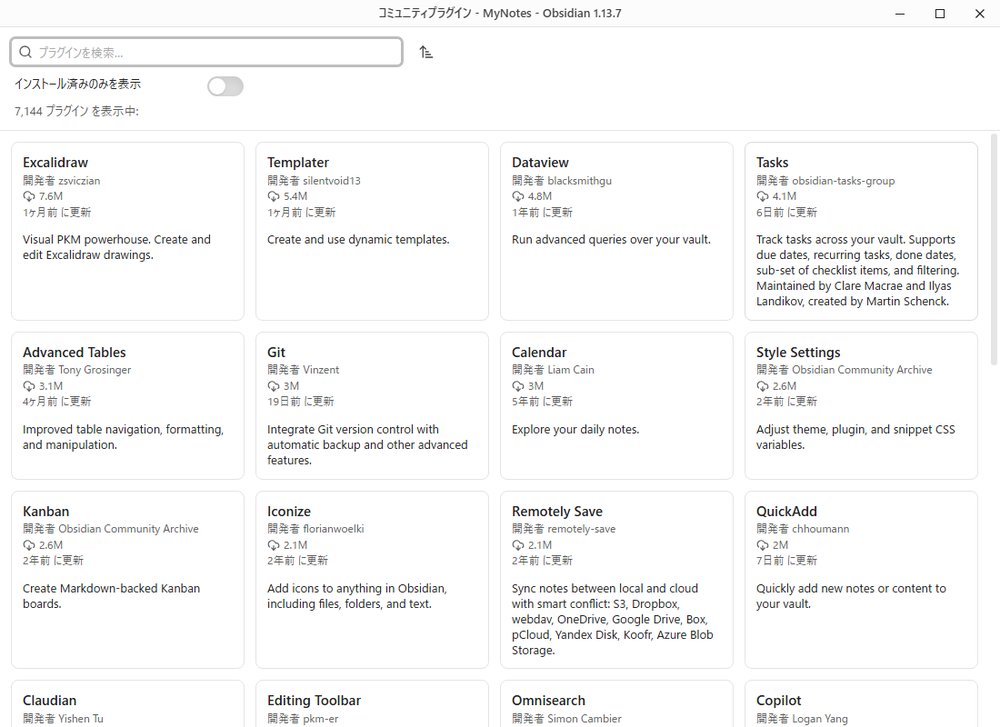Select the Iconize plugin title
Screen dimensions: 1000x727
[x=289, y=511]
